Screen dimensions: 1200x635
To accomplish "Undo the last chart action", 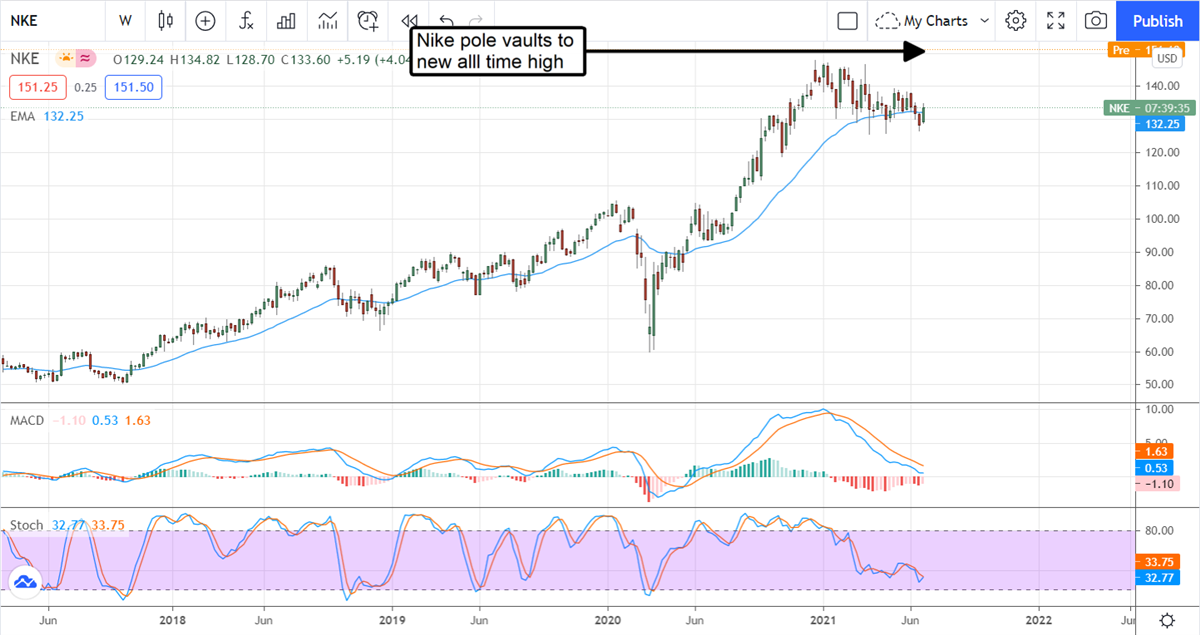I will click(446, 20).
